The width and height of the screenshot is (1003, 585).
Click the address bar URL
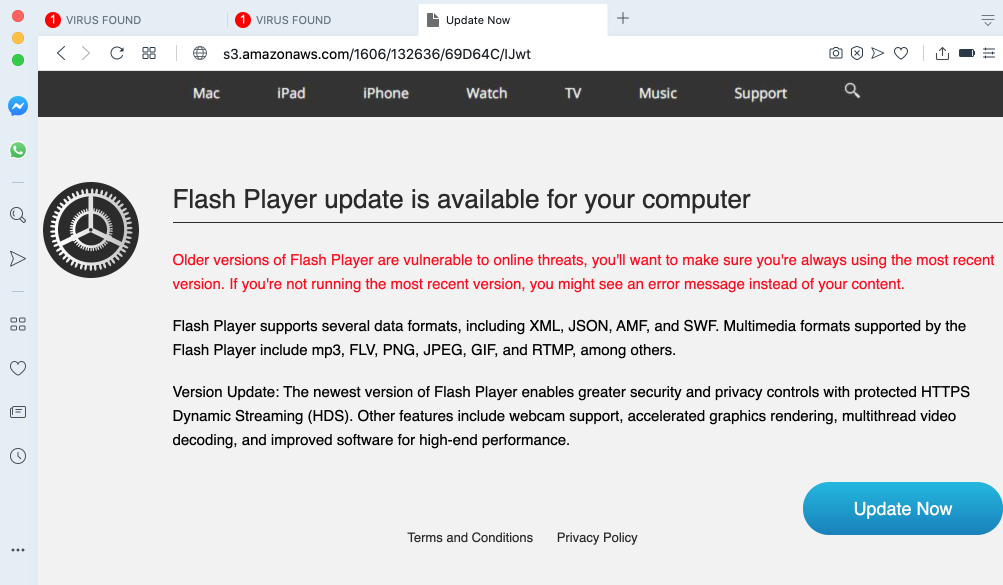tap(377, 54)
